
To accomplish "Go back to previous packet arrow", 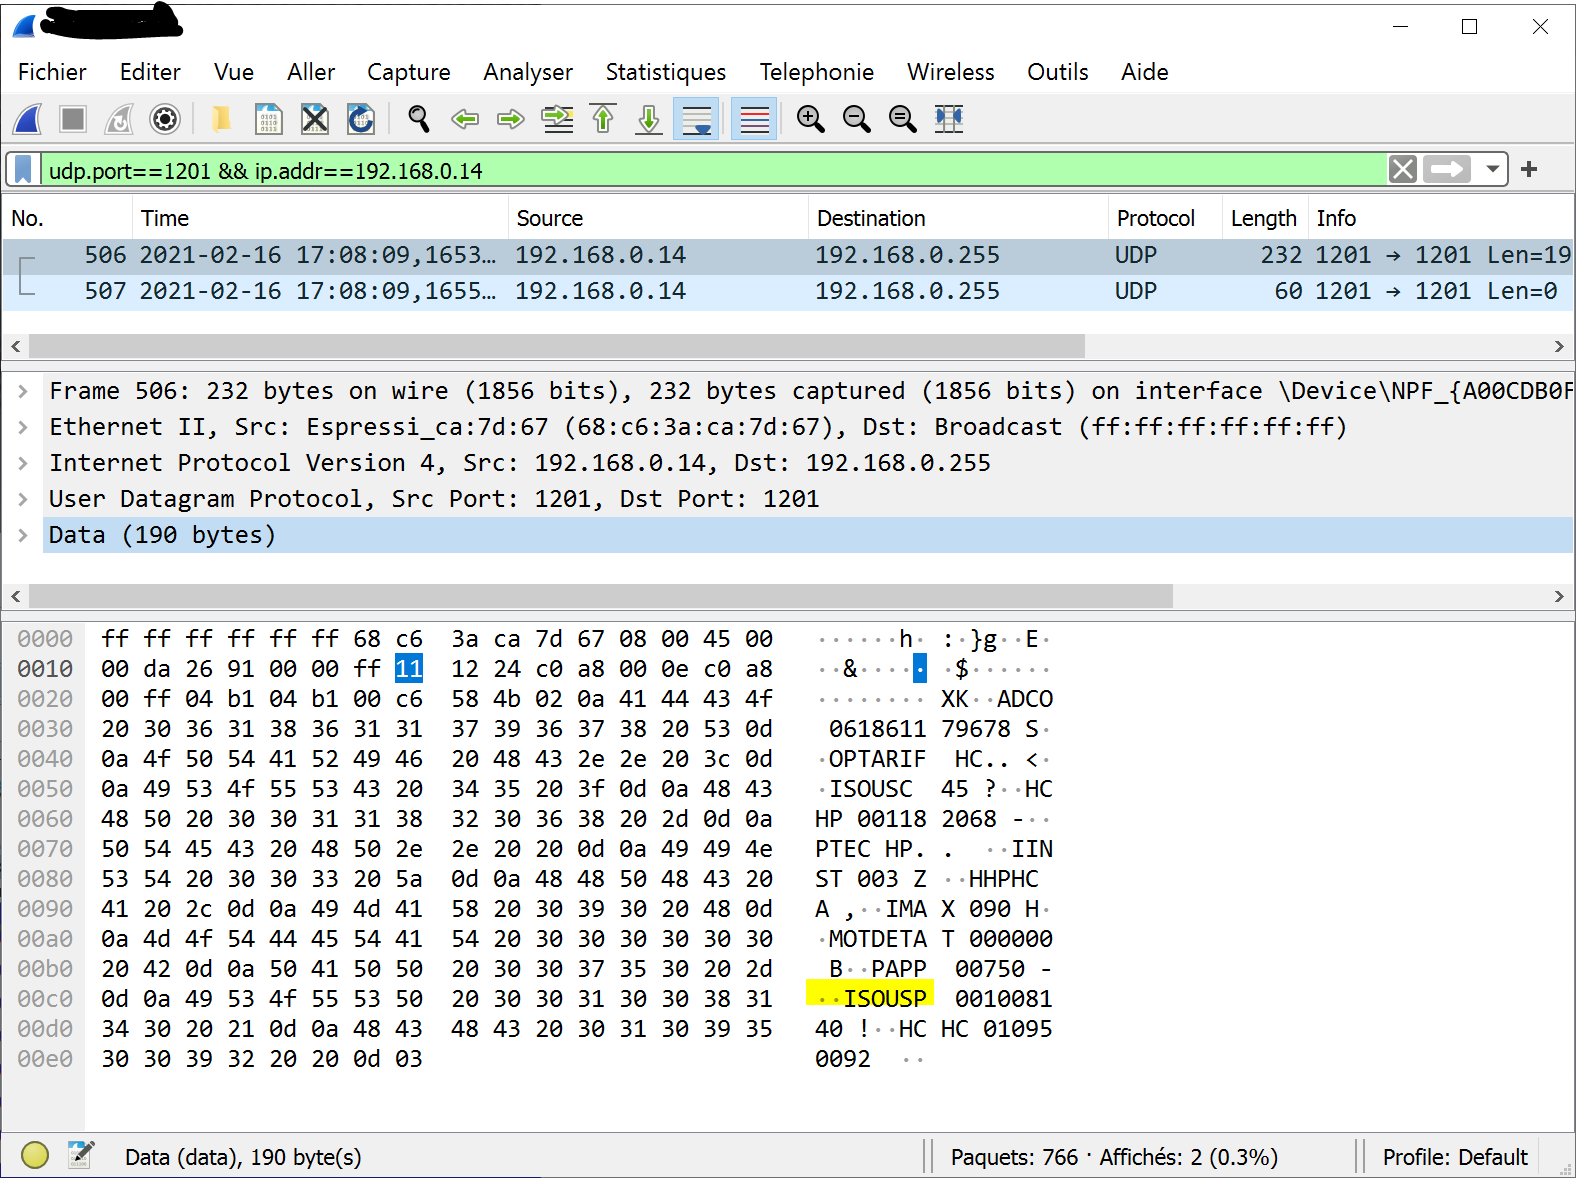I will click(x=465, y=119).
